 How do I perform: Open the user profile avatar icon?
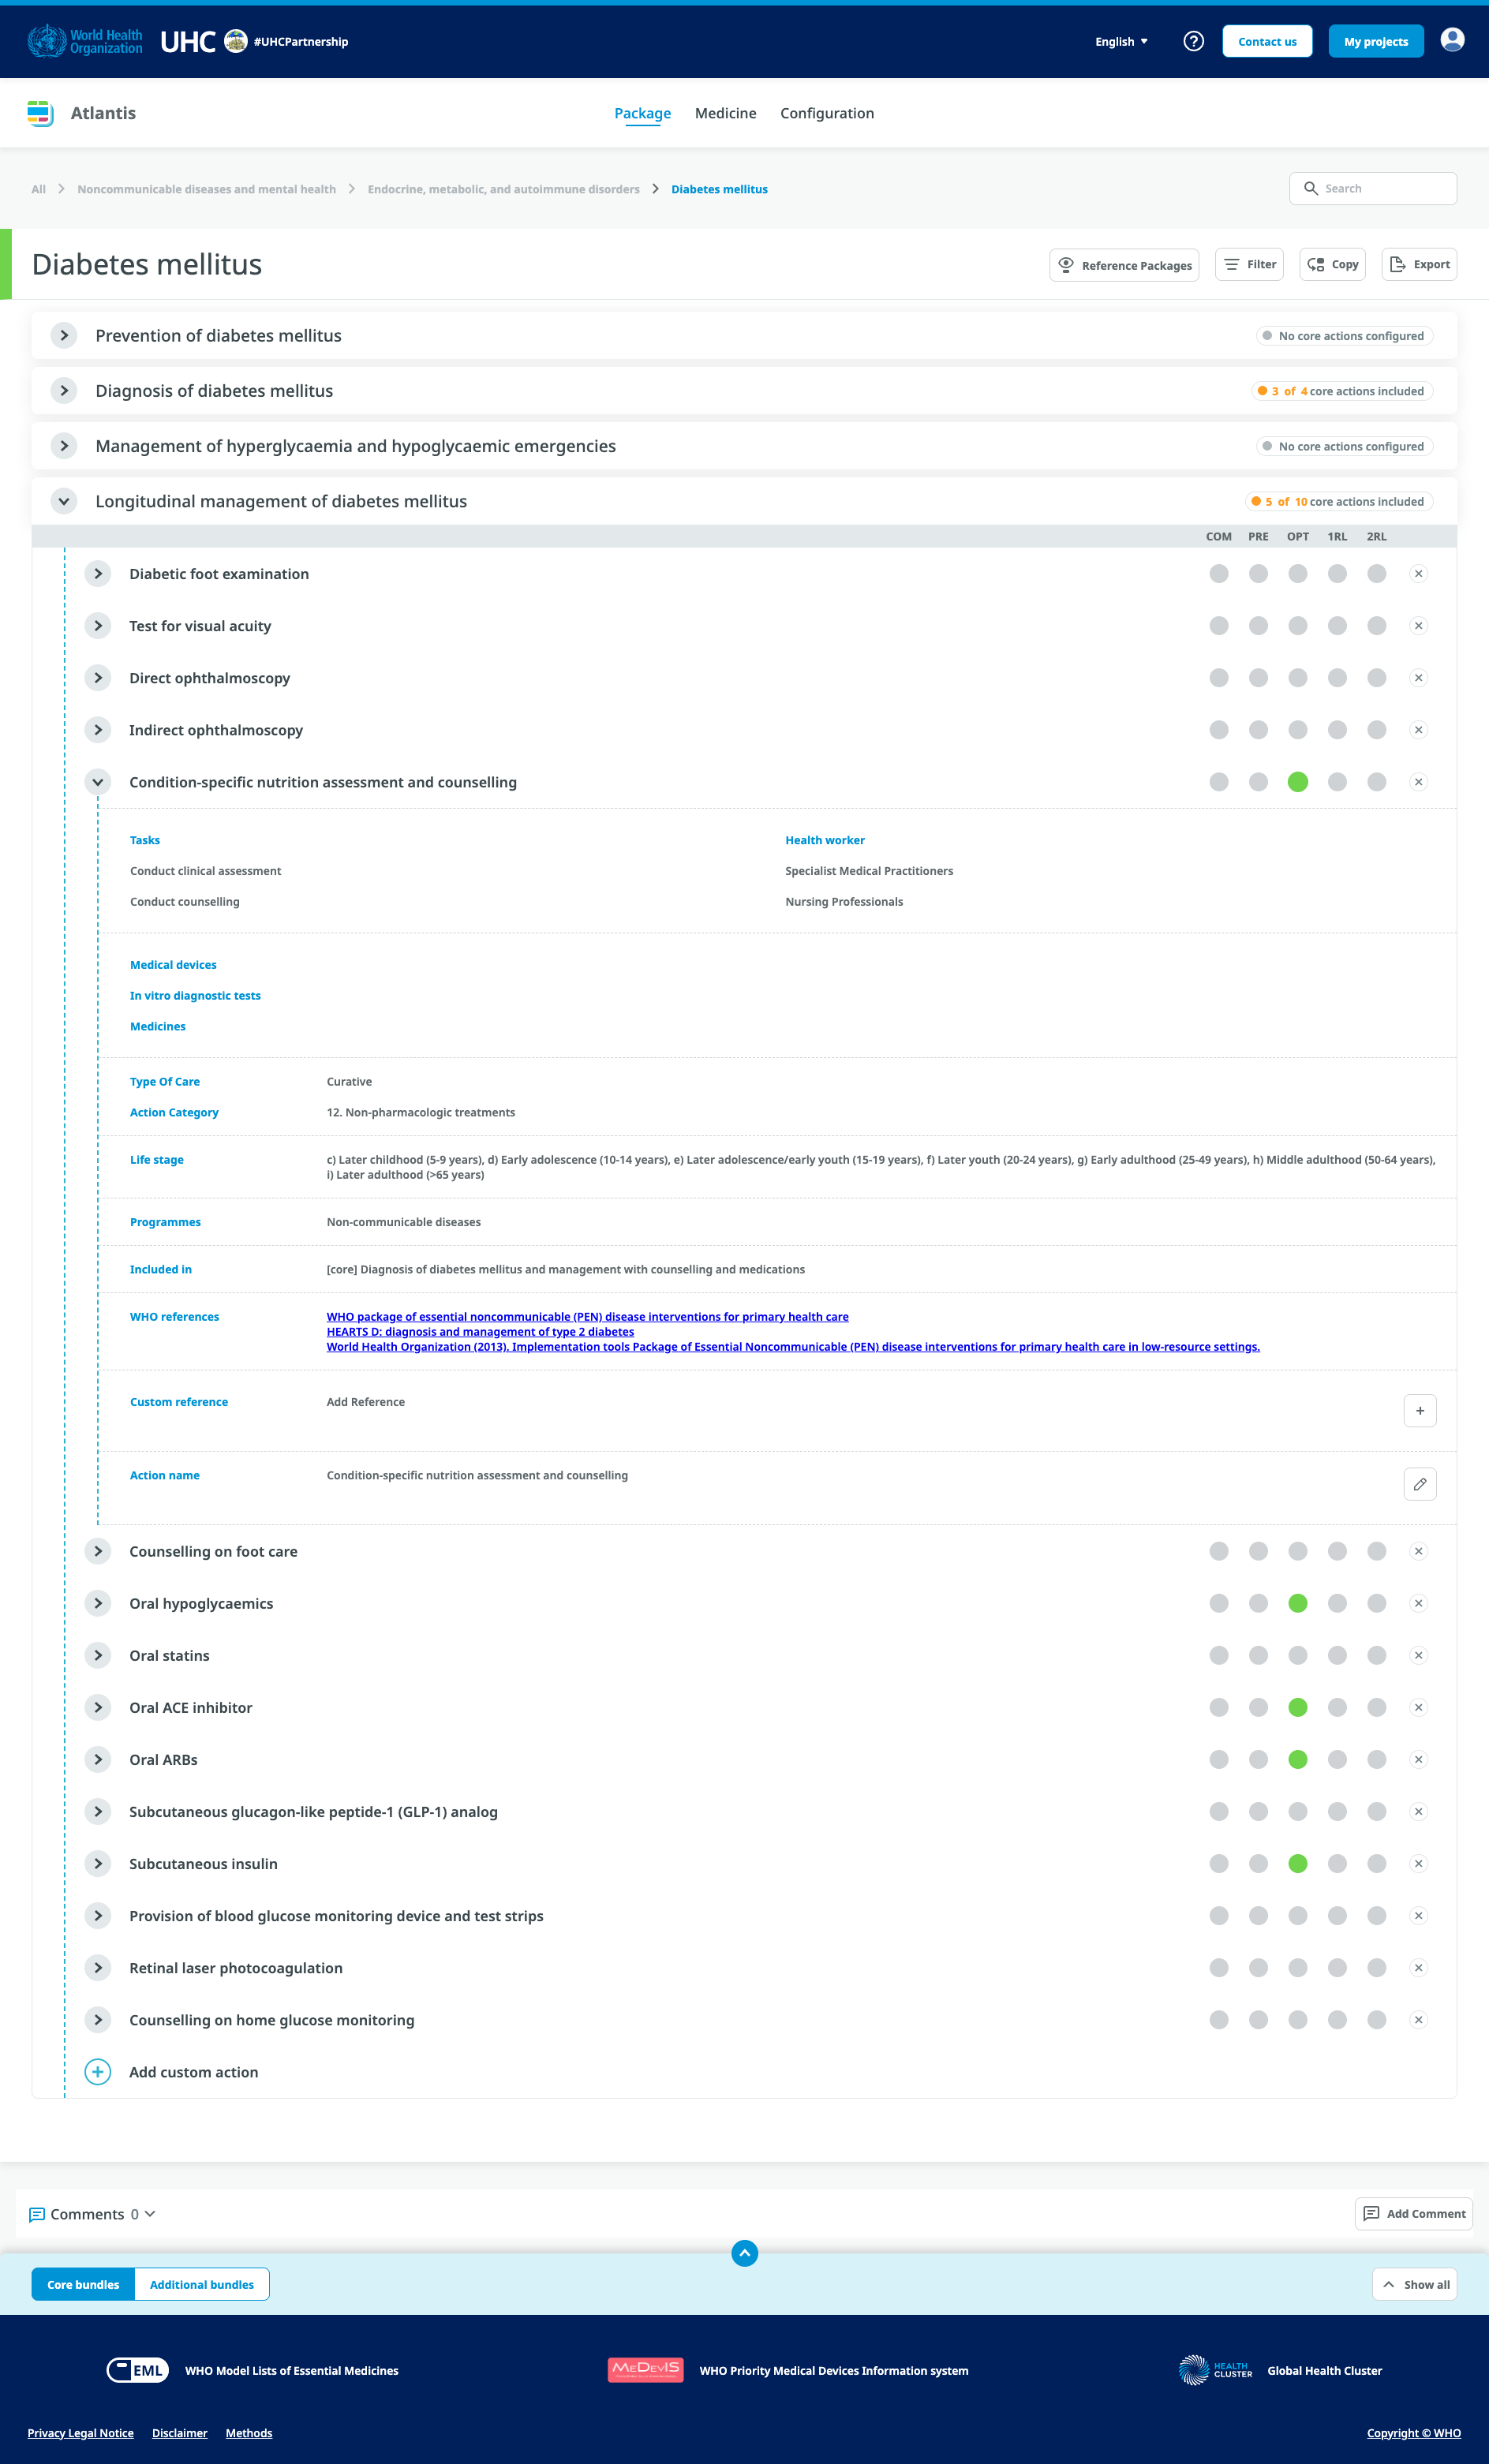click(x=1452, y=40)
